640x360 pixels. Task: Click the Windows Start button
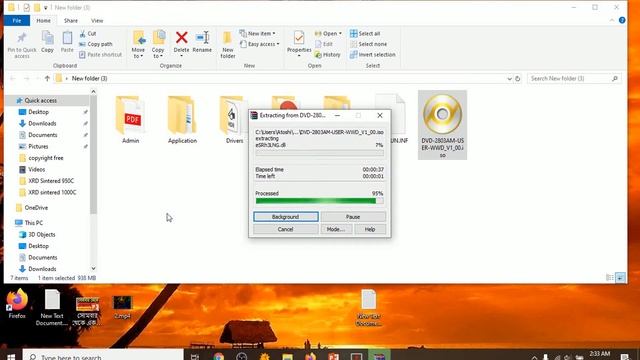point(11,357)
